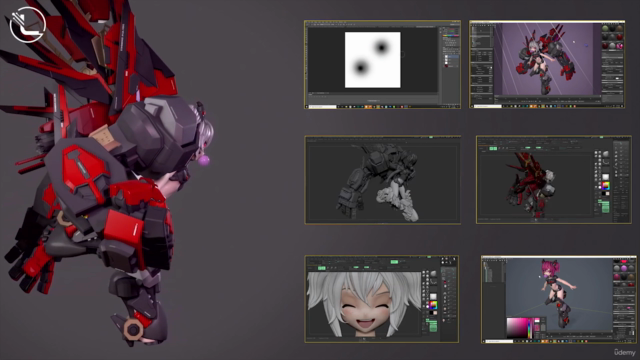Open the gray untextured mech sculpt screenshot
Image resolution: width=640 pixels, height=360 pixels.
tap(383, 180)
